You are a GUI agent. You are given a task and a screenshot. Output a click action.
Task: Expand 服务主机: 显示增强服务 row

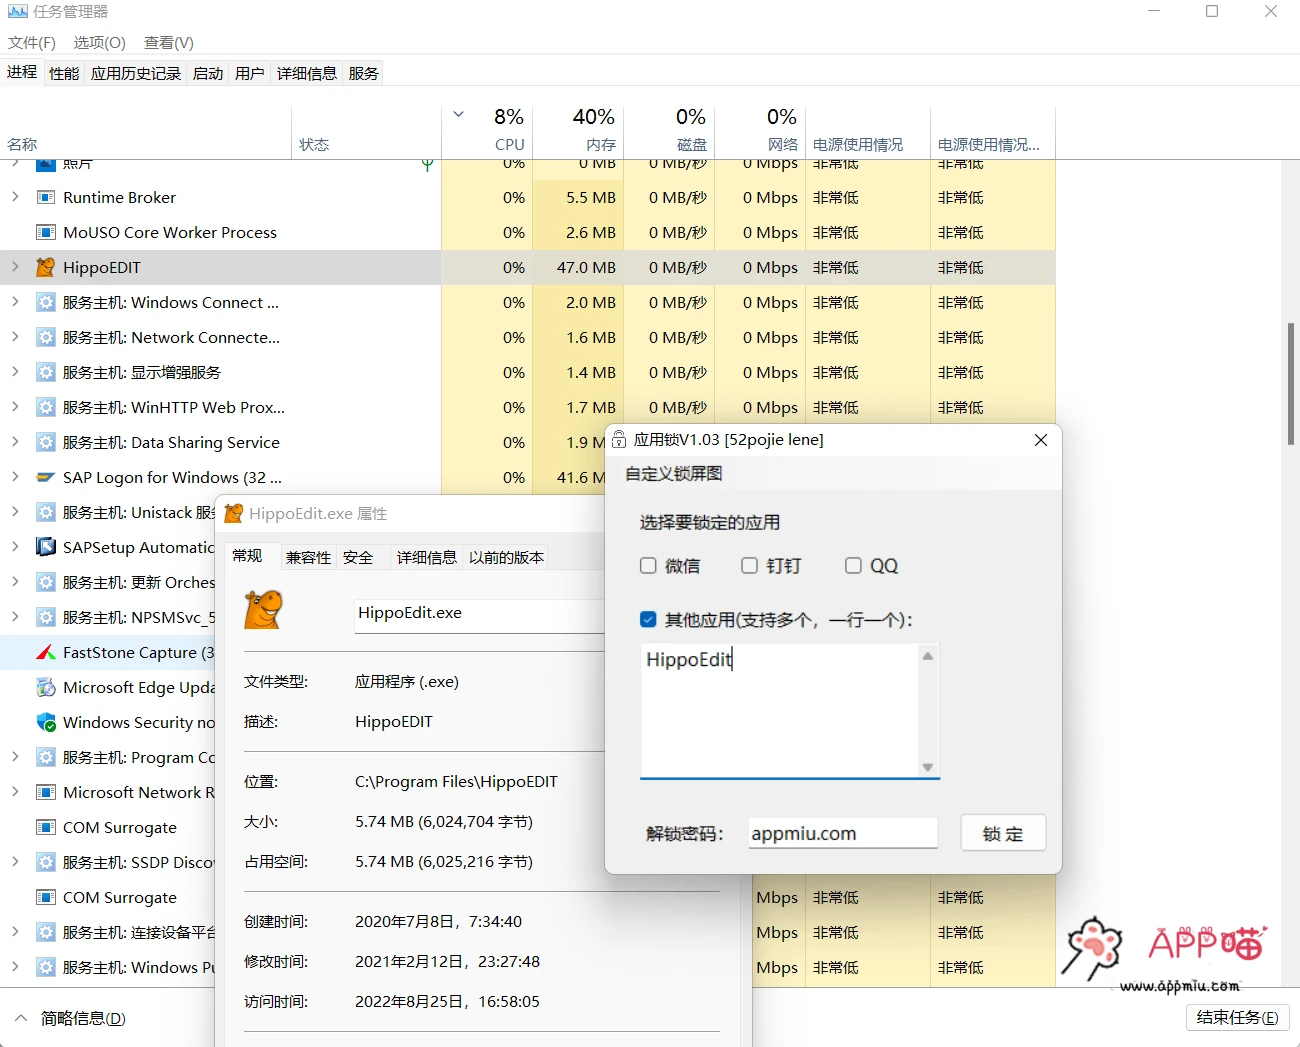pyautogui.click(x=15, y=372)
